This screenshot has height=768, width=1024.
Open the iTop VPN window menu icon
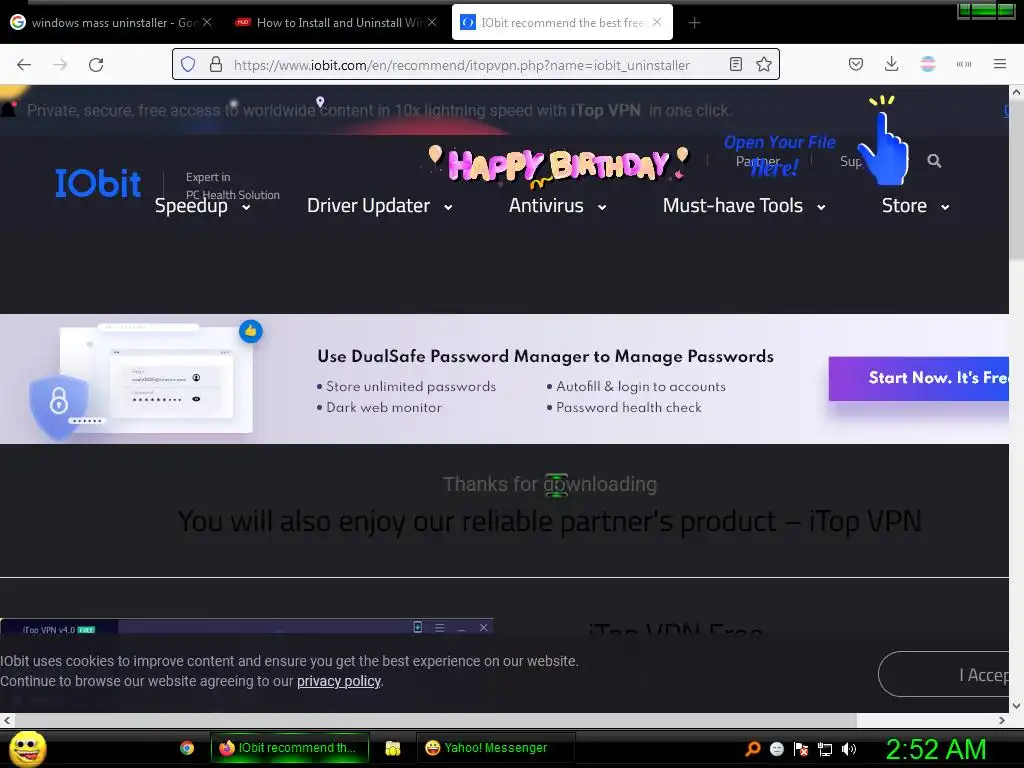(440, 628)
